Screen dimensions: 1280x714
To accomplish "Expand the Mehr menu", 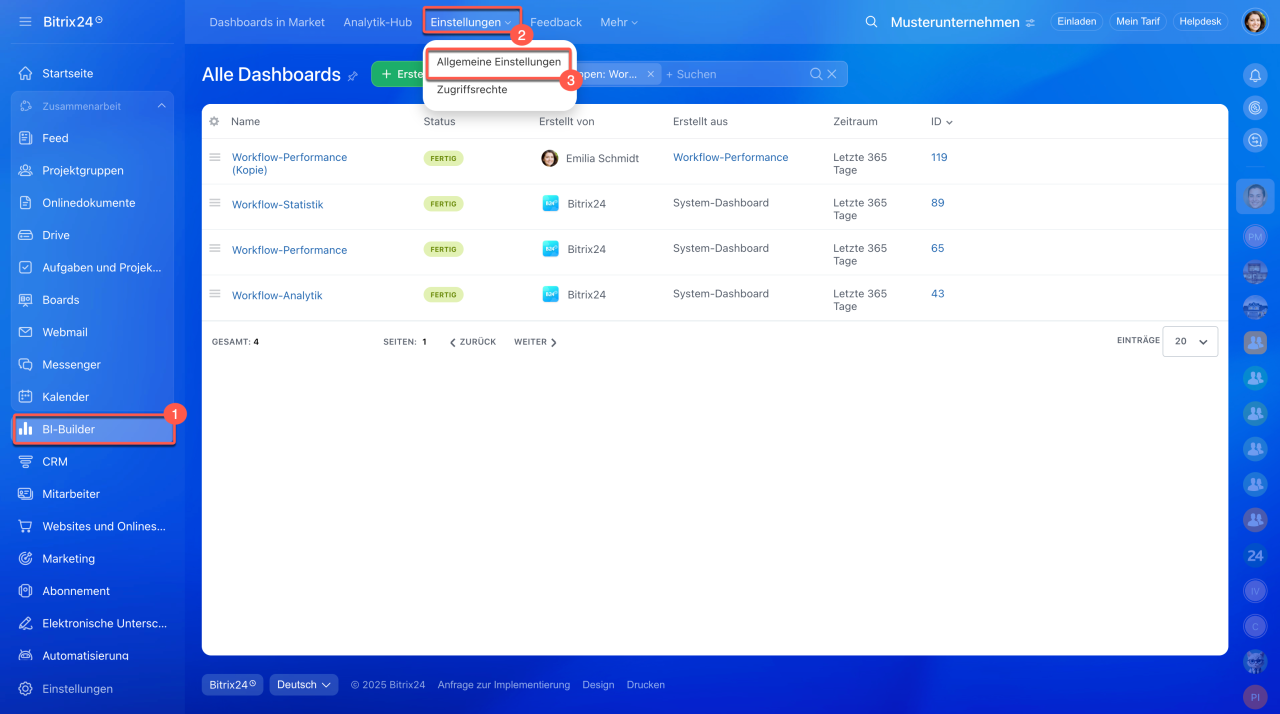I will click(618, 22).
